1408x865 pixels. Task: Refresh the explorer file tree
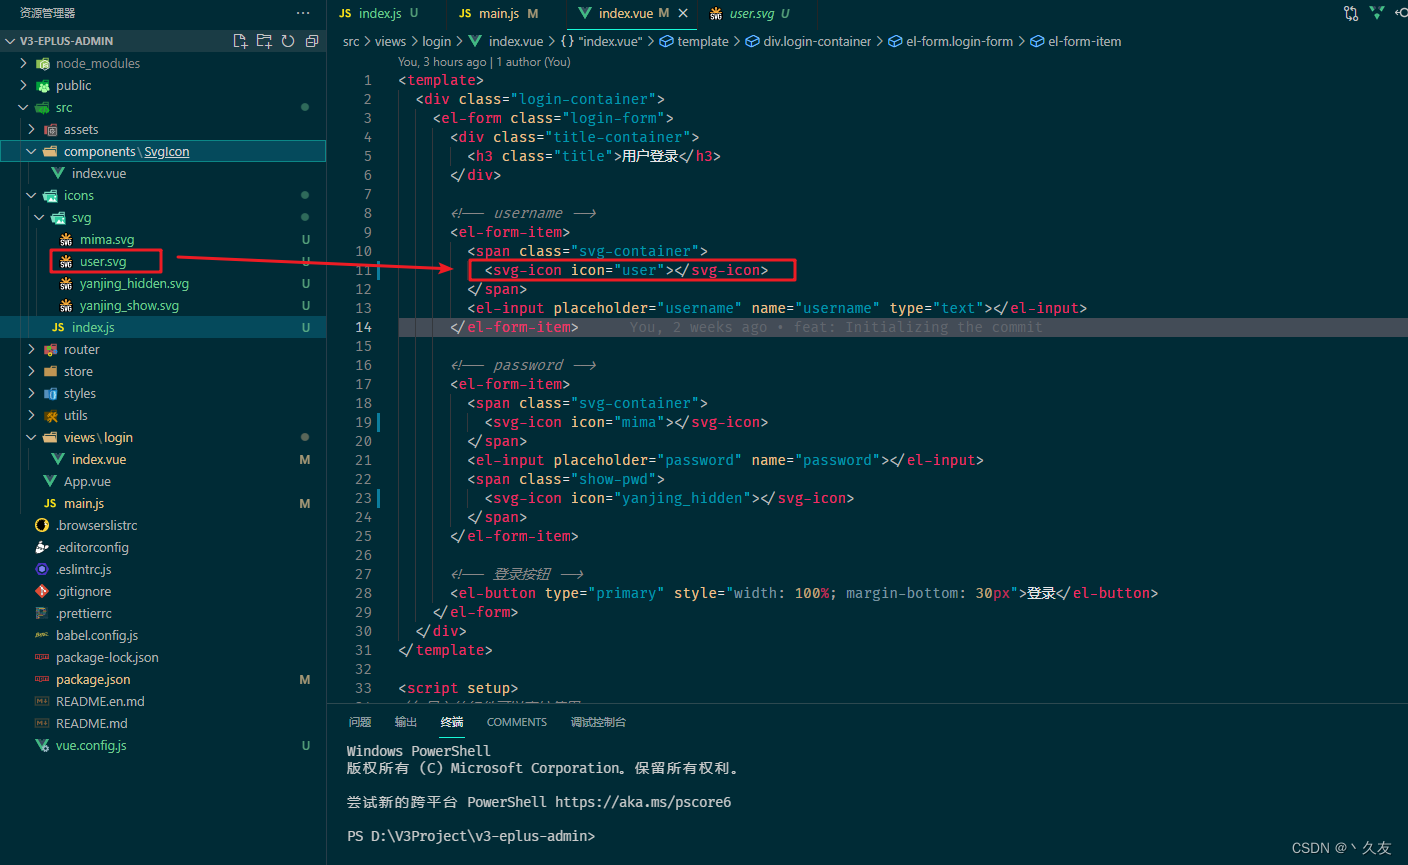(288, 41)
